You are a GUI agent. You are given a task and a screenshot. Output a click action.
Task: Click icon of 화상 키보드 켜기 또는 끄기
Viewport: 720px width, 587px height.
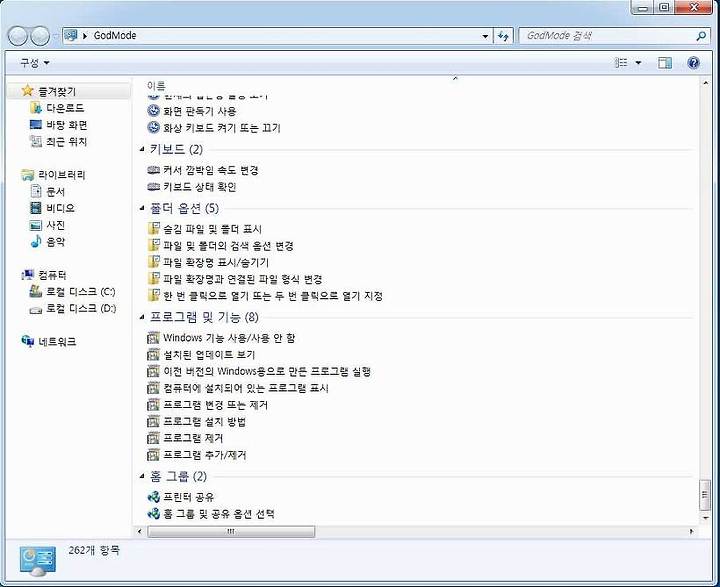pyautogui.click(x=153, y=127)
